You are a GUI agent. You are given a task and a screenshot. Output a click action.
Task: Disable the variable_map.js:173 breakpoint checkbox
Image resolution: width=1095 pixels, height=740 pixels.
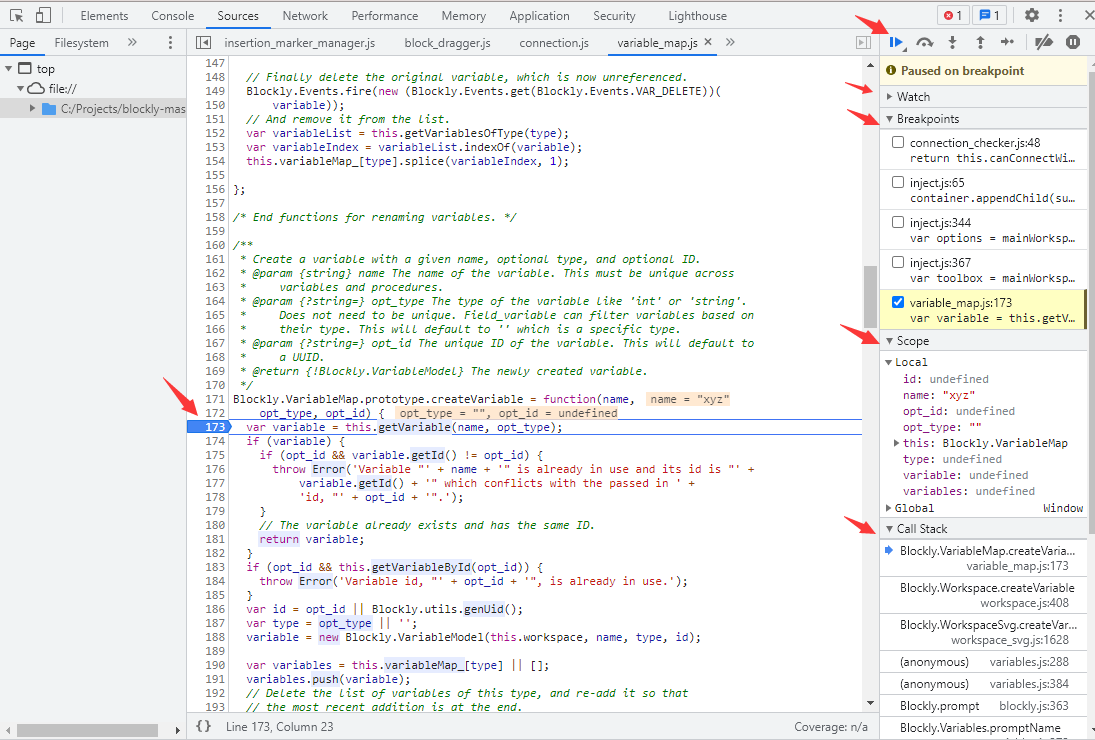(x=897, y=301)
